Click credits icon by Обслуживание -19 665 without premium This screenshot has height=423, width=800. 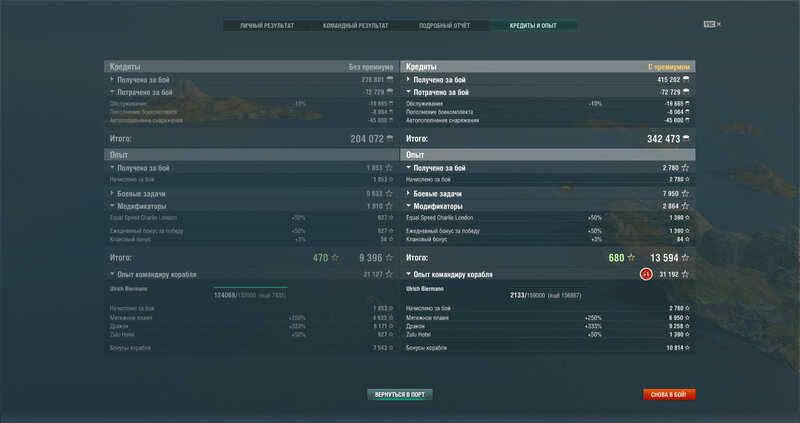click(391, 104)
